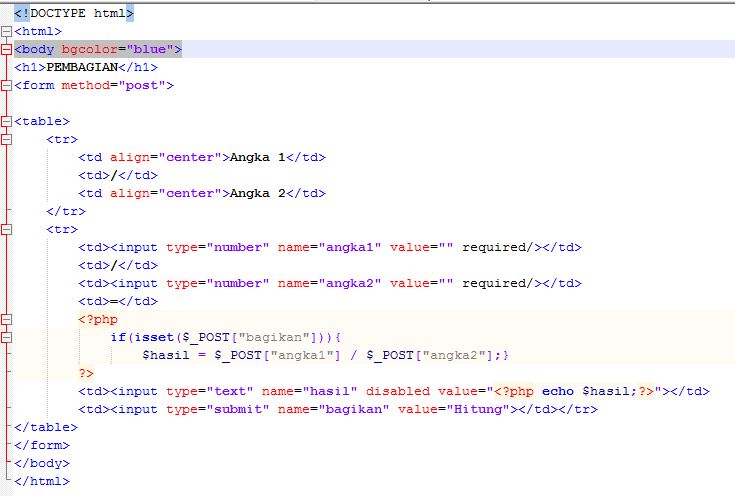Collapse the <html> fold marker

coord(6,31)
